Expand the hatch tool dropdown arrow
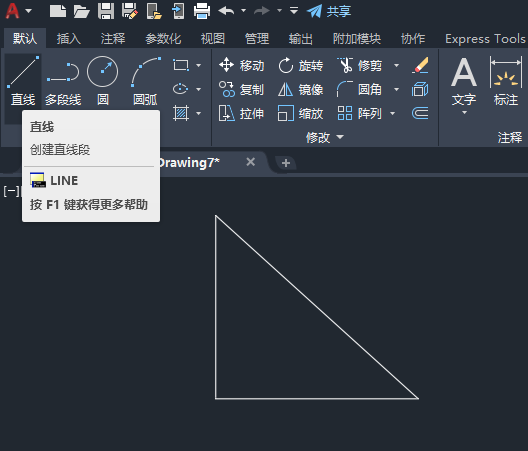The width and height of the screenshot is (528, 451). pos(199,114)
